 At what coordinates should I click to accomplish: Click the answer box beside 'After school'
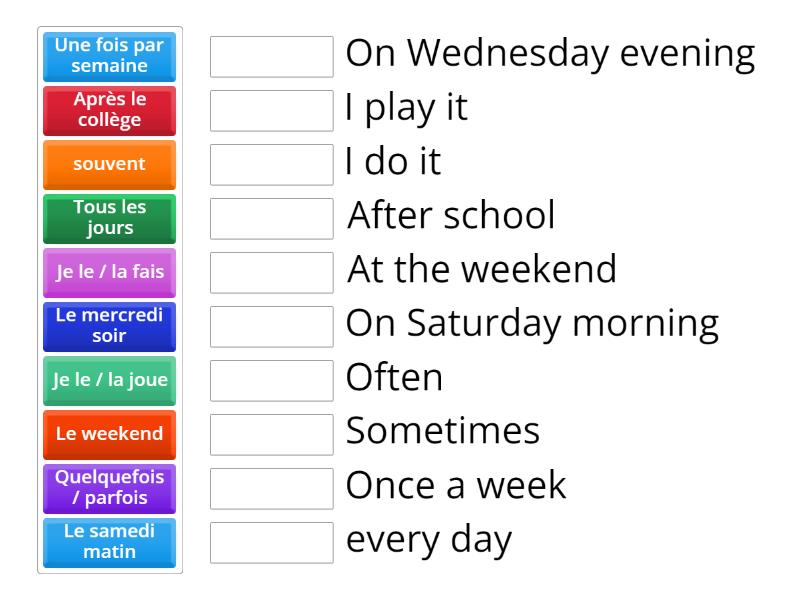(271, 217)
